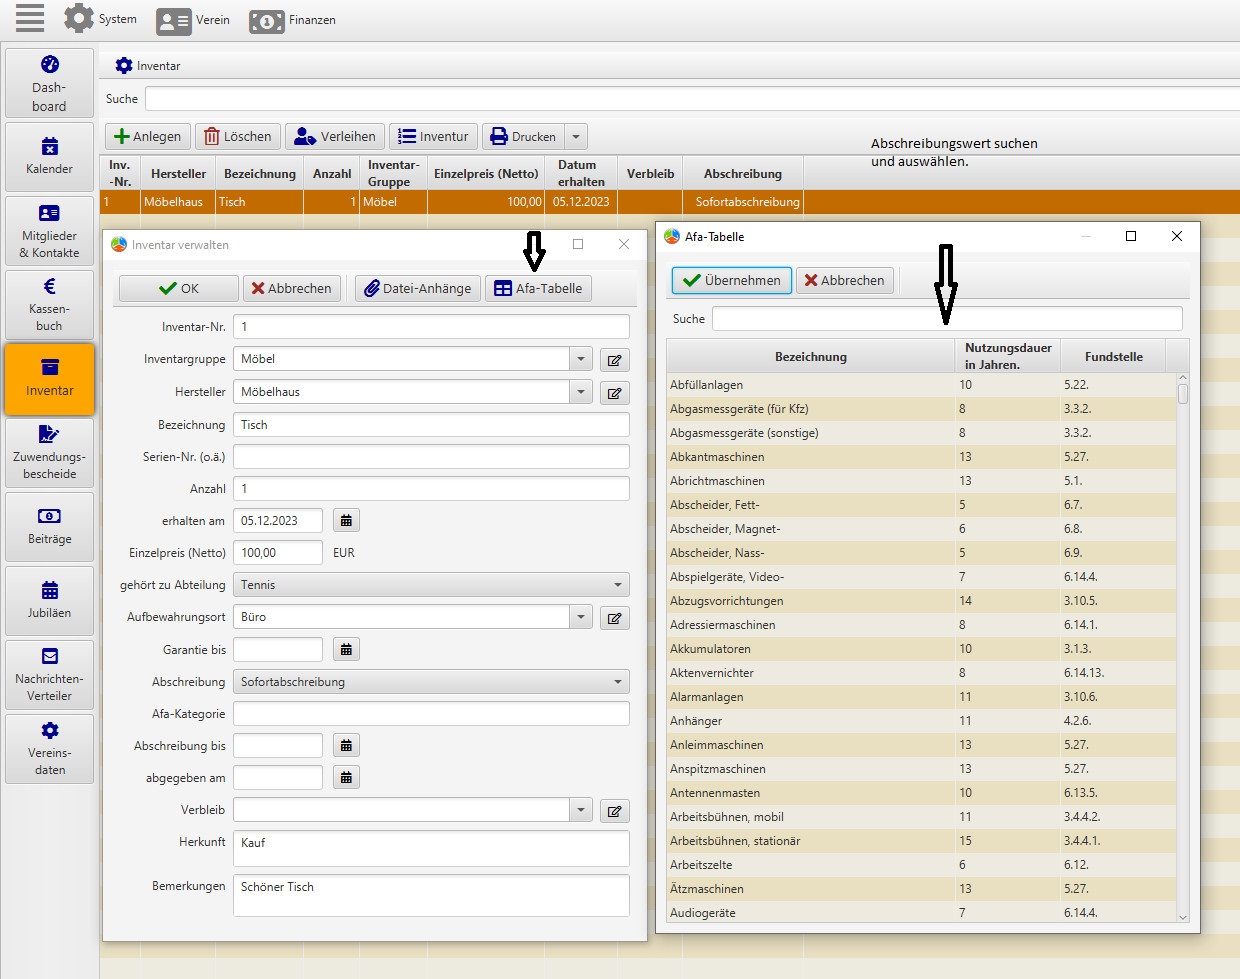Close the Afa-Tabelle window
This screenshot has width=1240, height=979.
1177,236
